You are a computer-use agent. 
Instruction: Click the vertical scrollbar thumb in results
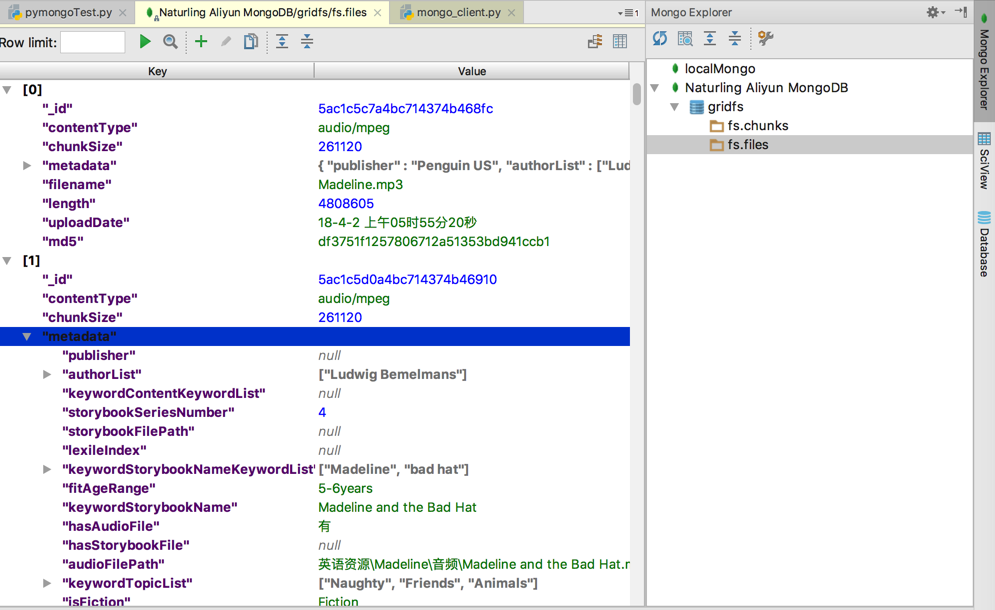636,94
